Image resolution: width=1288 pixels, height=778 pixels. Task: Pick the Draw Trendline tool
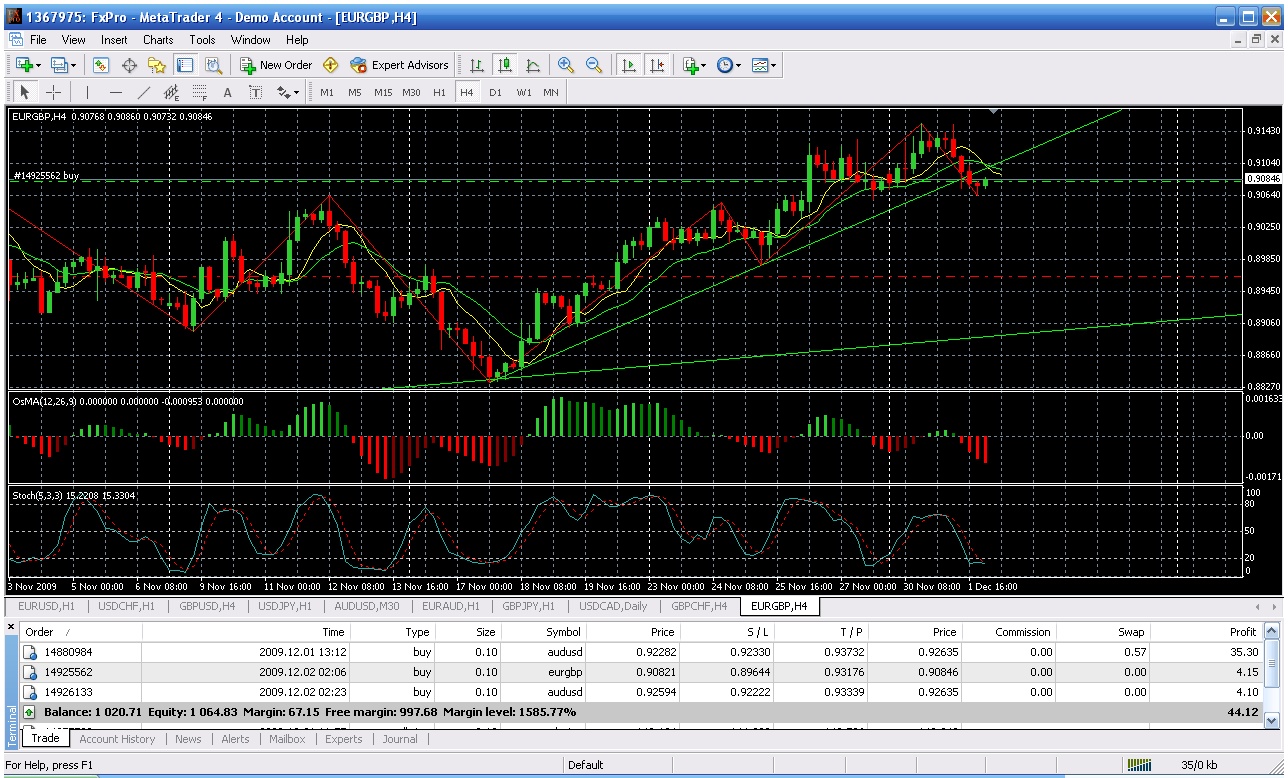[x=143, y=92]
